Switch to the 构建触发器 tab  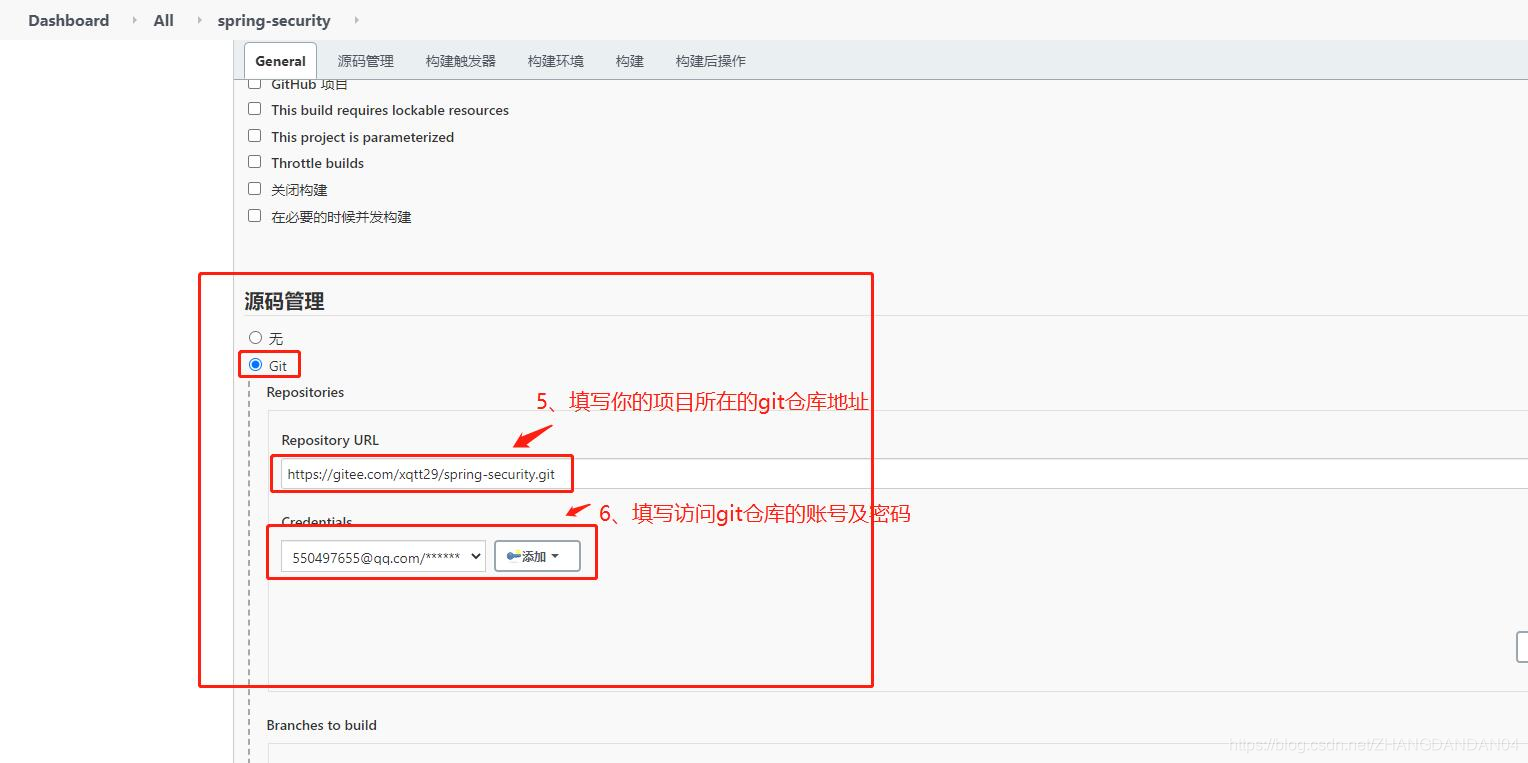coord(461,61)
